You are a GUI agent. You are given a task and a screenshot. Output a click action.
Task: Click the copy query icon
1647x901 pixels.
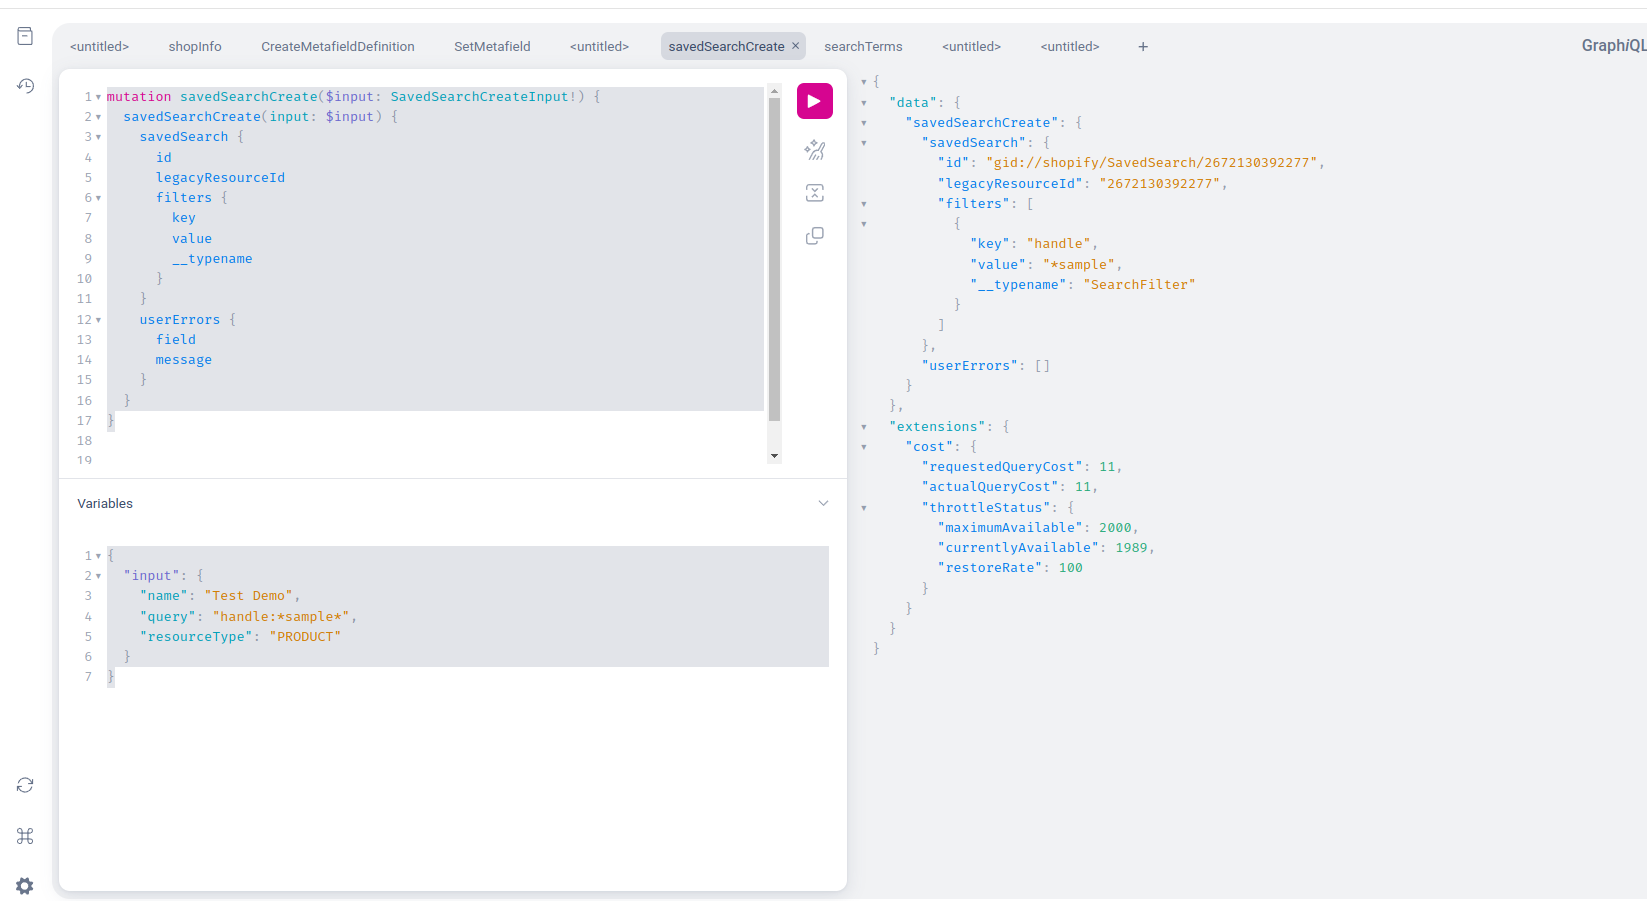click(x=814, y=236)
